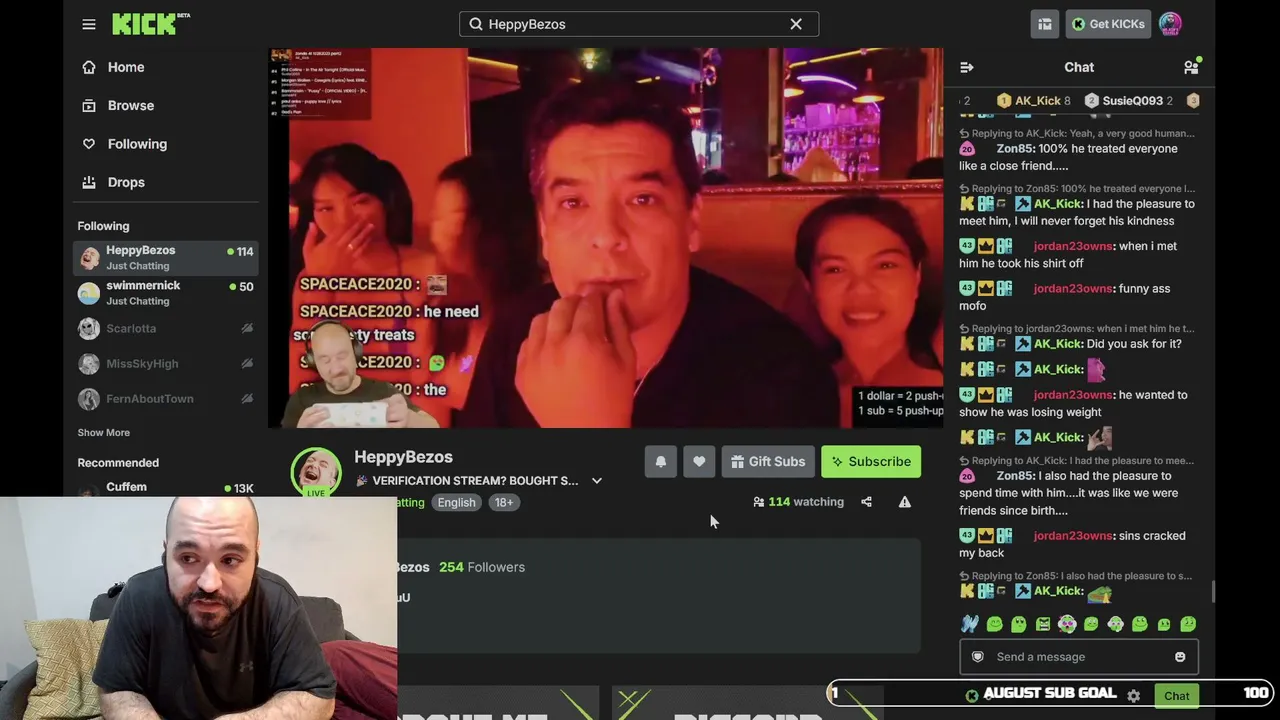Report the stream via the warning icon
Screen dimensions: 1280x720
tap(905, 502)
